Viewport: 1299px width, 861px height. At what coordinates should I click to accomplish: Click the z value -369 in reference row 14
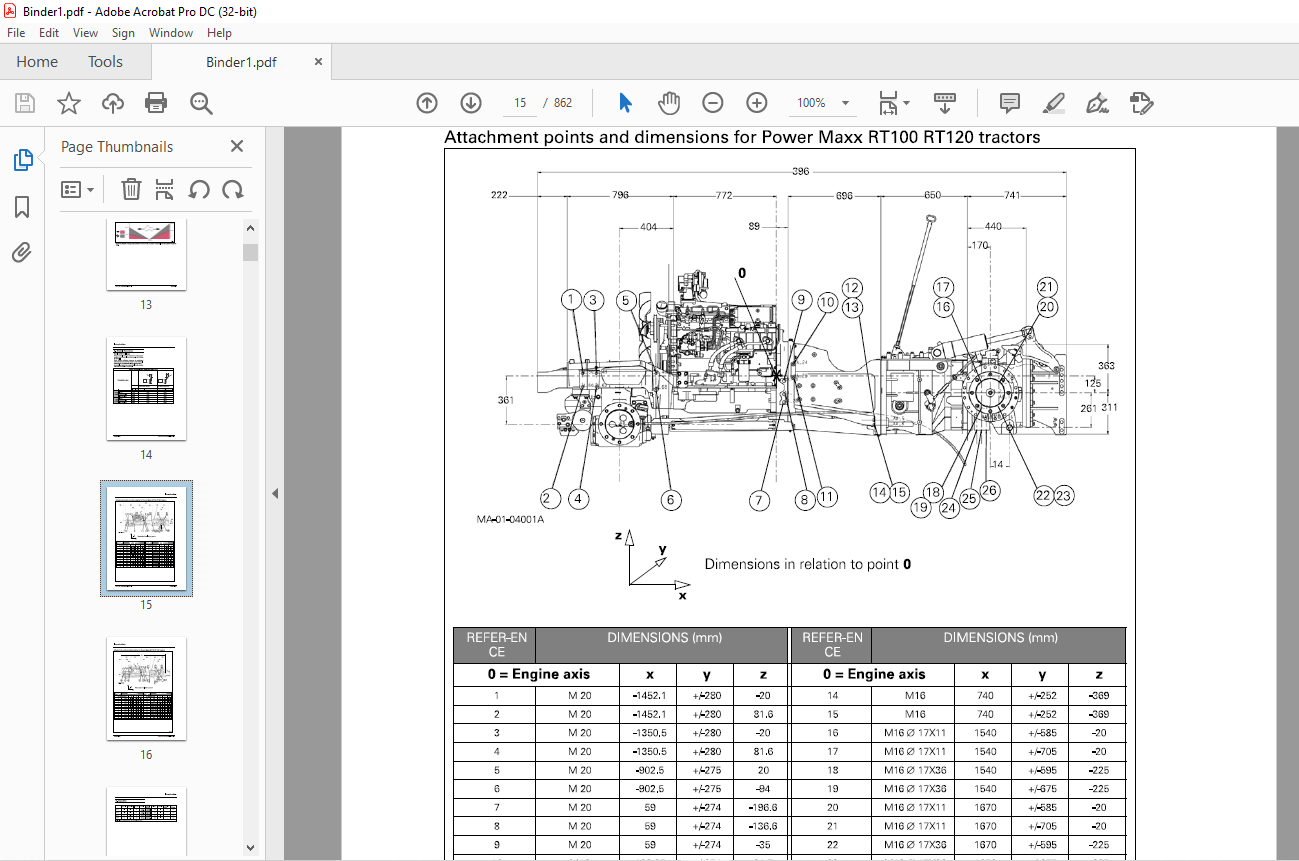pos(1098,696)
